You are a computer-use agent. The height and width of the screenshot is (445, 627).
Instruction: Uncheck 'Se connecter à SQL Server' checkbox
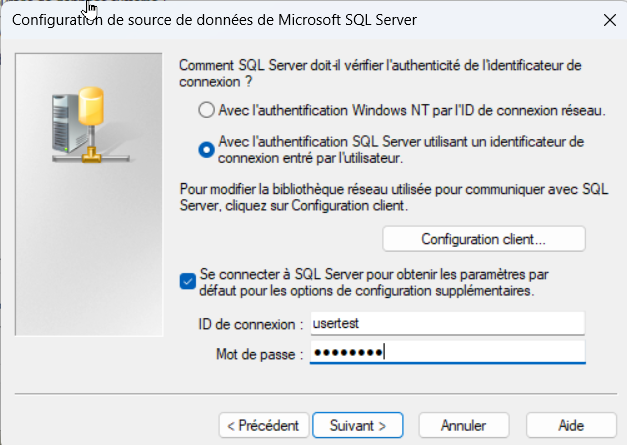(x=188, y=281)
